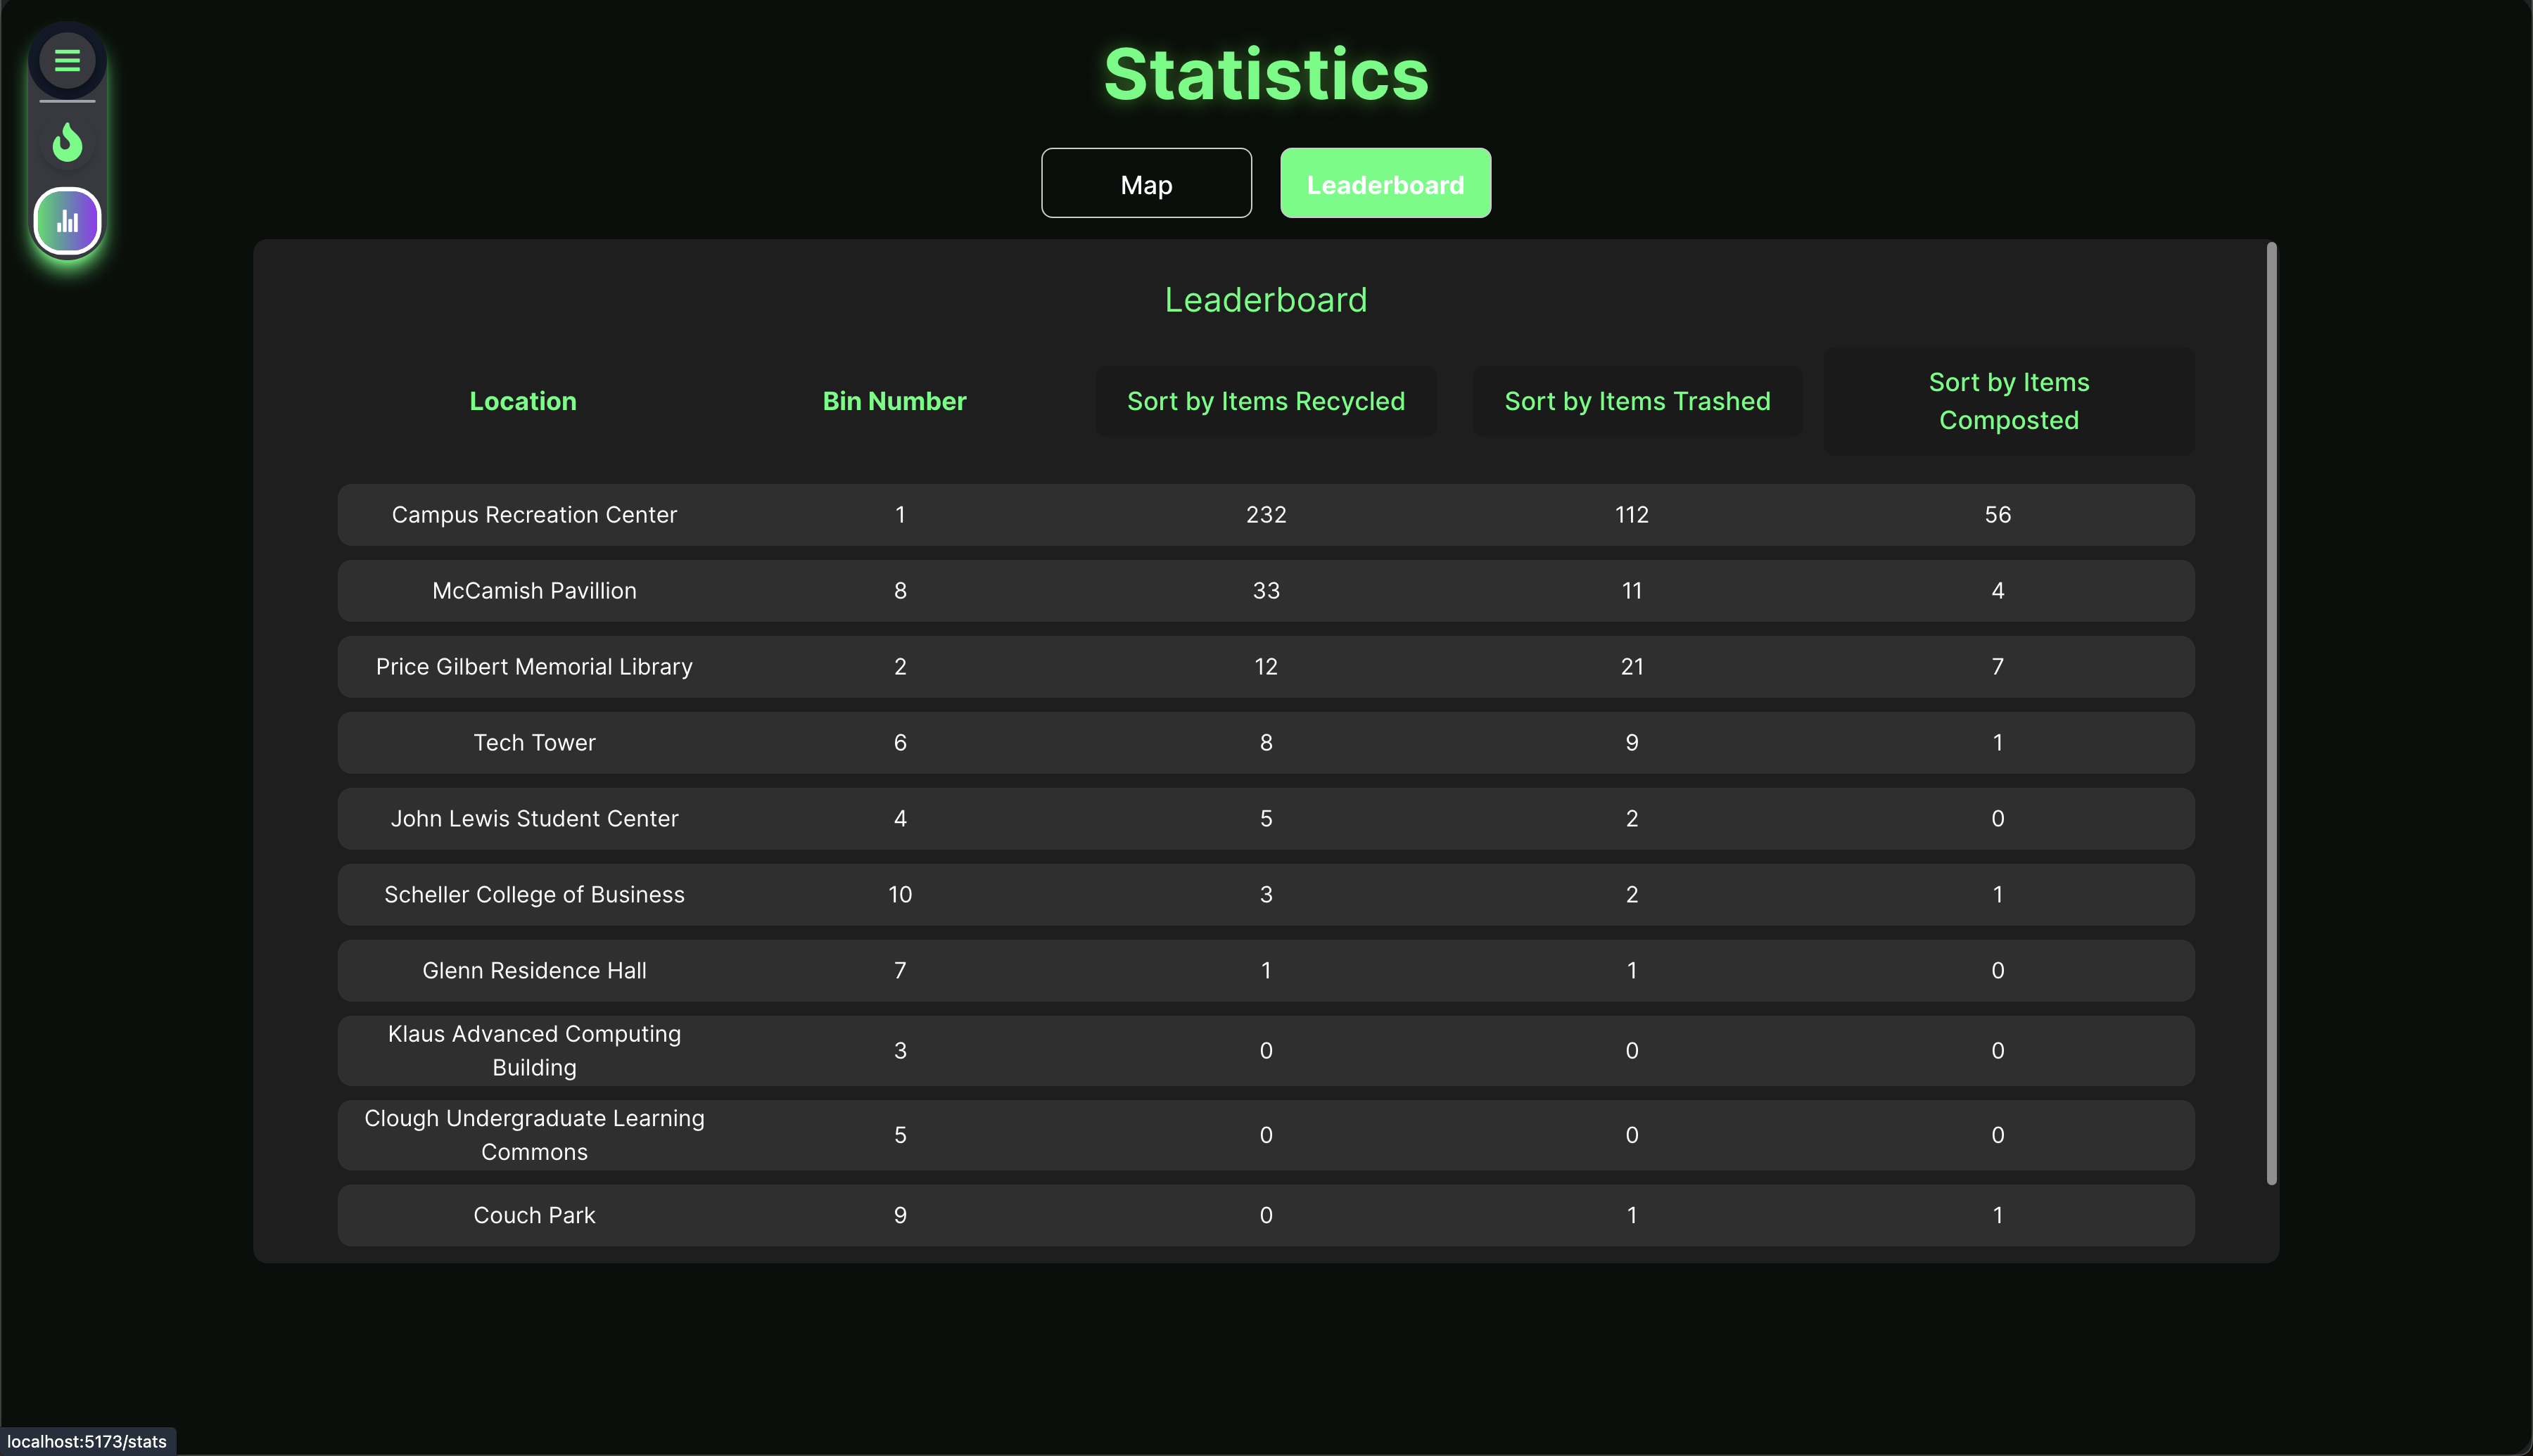
Task: Sort by Items Recycled
Action: (x=1265, y=401)
